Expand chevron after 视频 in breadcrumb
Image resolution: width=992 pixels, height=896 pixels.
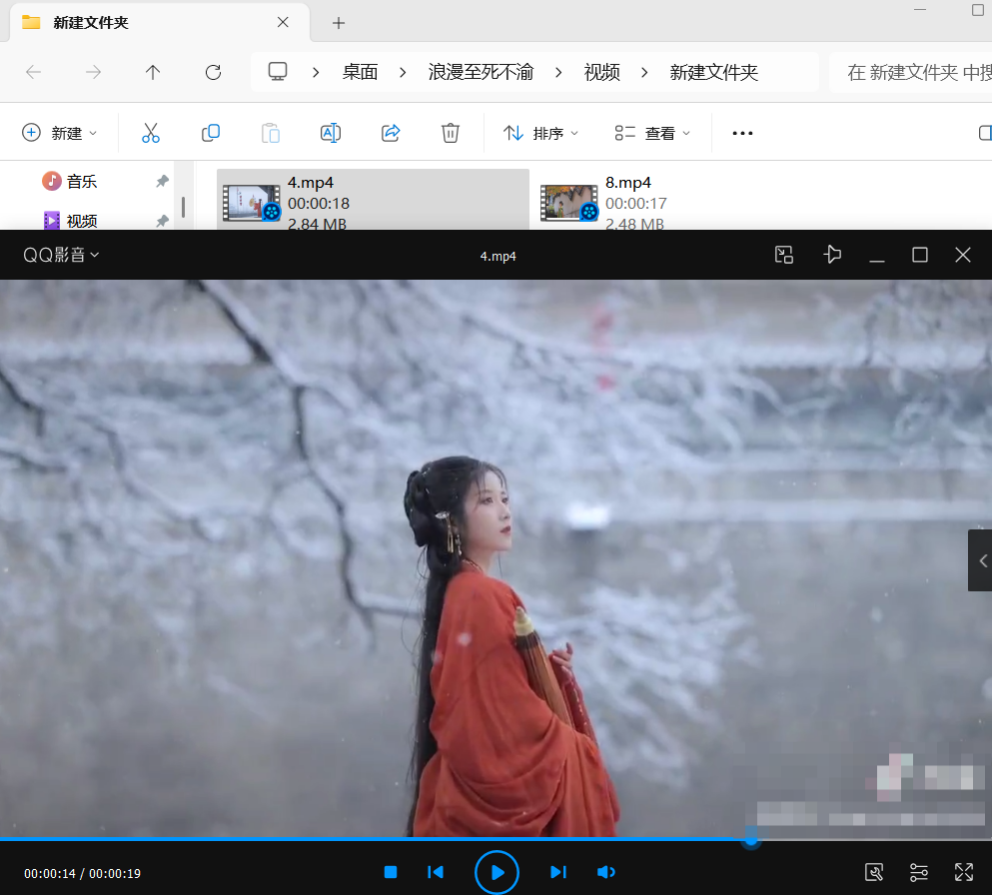pos(644,72)
